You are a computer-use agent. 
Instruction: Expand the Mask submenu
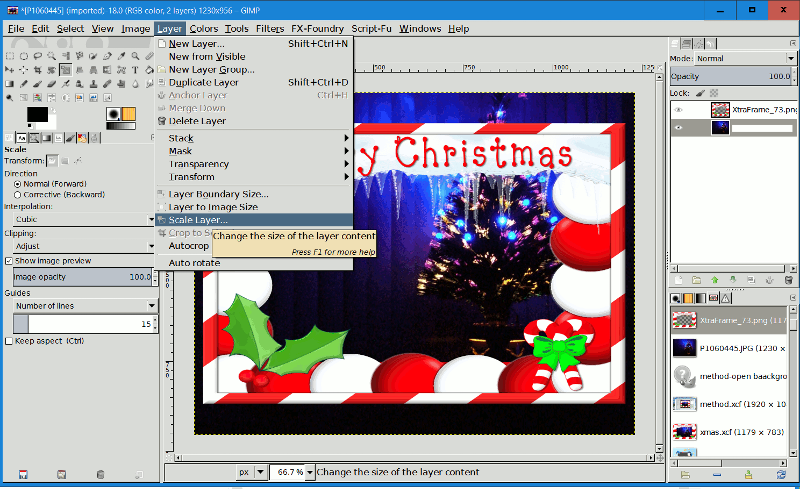pyautogui.click(x=253, y=151)
